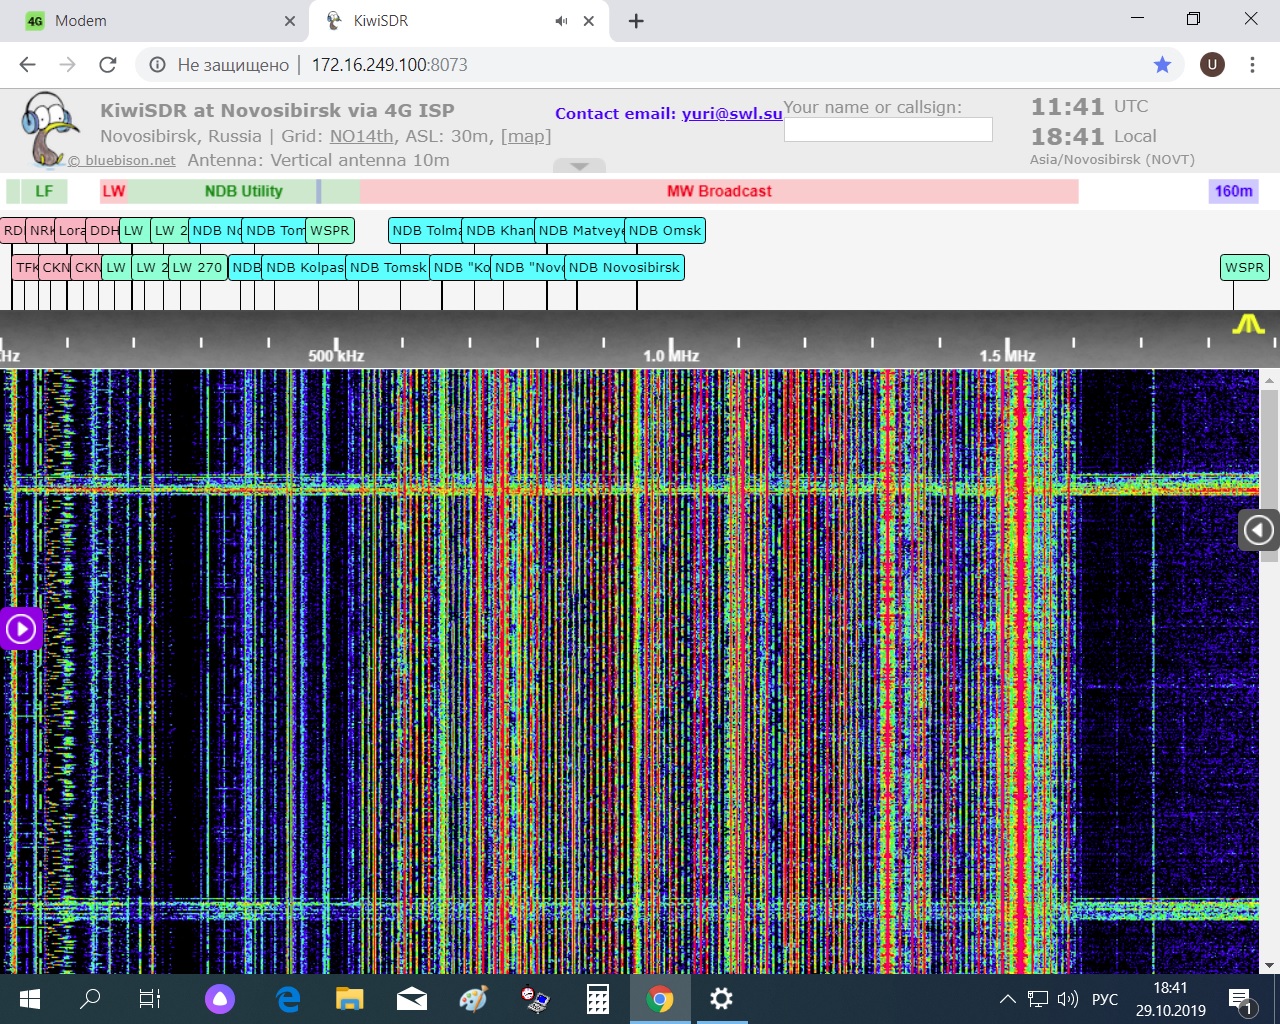This screenshot has height=1024, width=1280.
Task: Bookmark this page with the star icon
Action: 1162,65
